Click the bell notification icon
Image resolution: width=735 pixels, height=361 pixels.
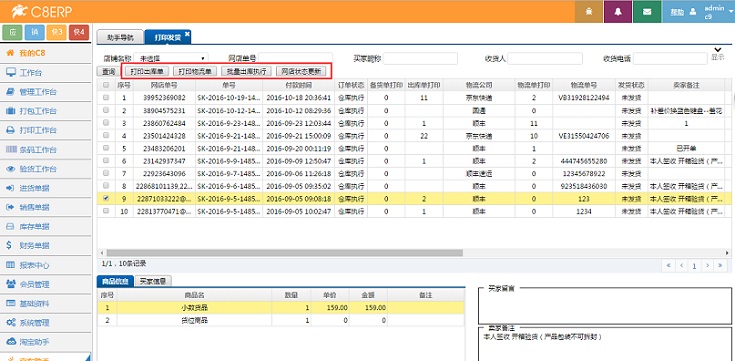[x=618, y=12]
